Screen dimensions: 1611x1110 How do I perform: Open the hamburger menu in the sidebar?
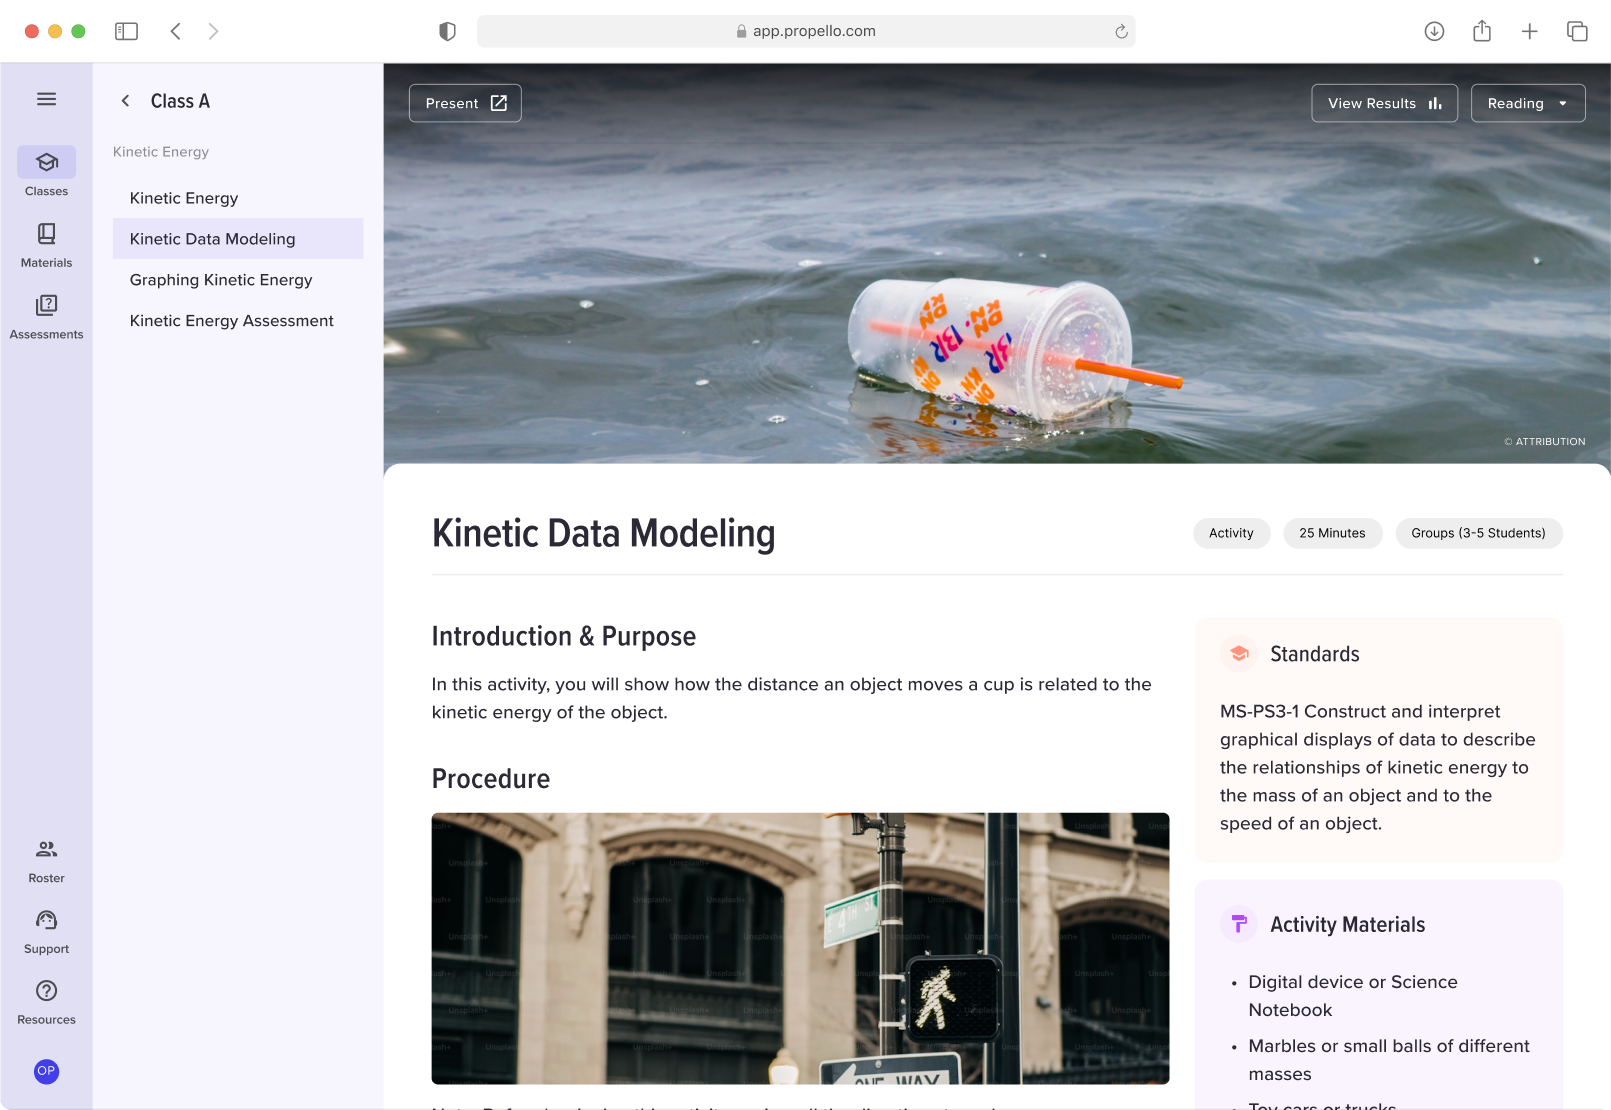pyautogui.click(x=46, y=99)
